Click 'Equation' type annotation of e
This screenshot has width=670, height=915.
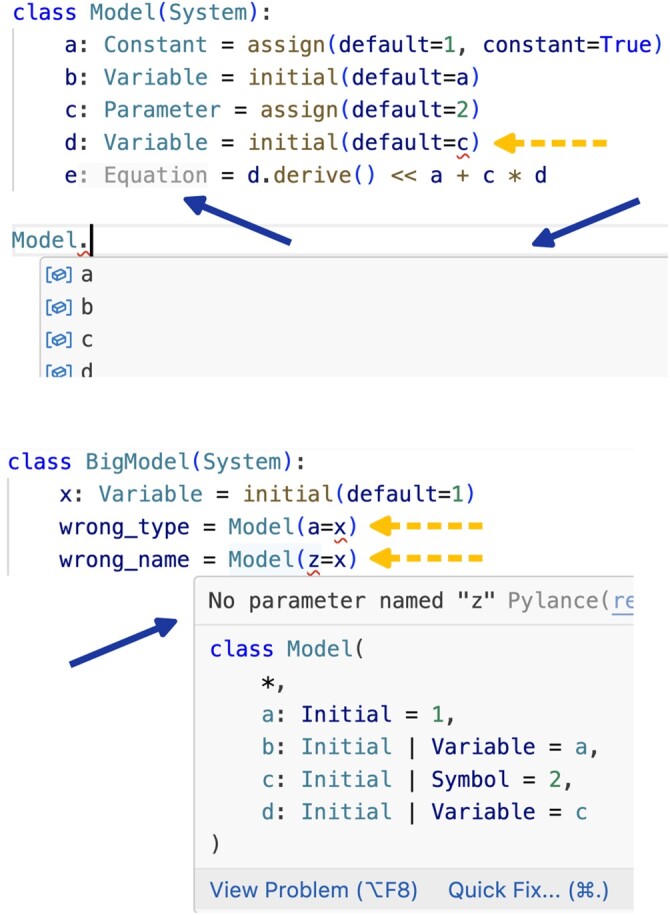tap(155, 175)
